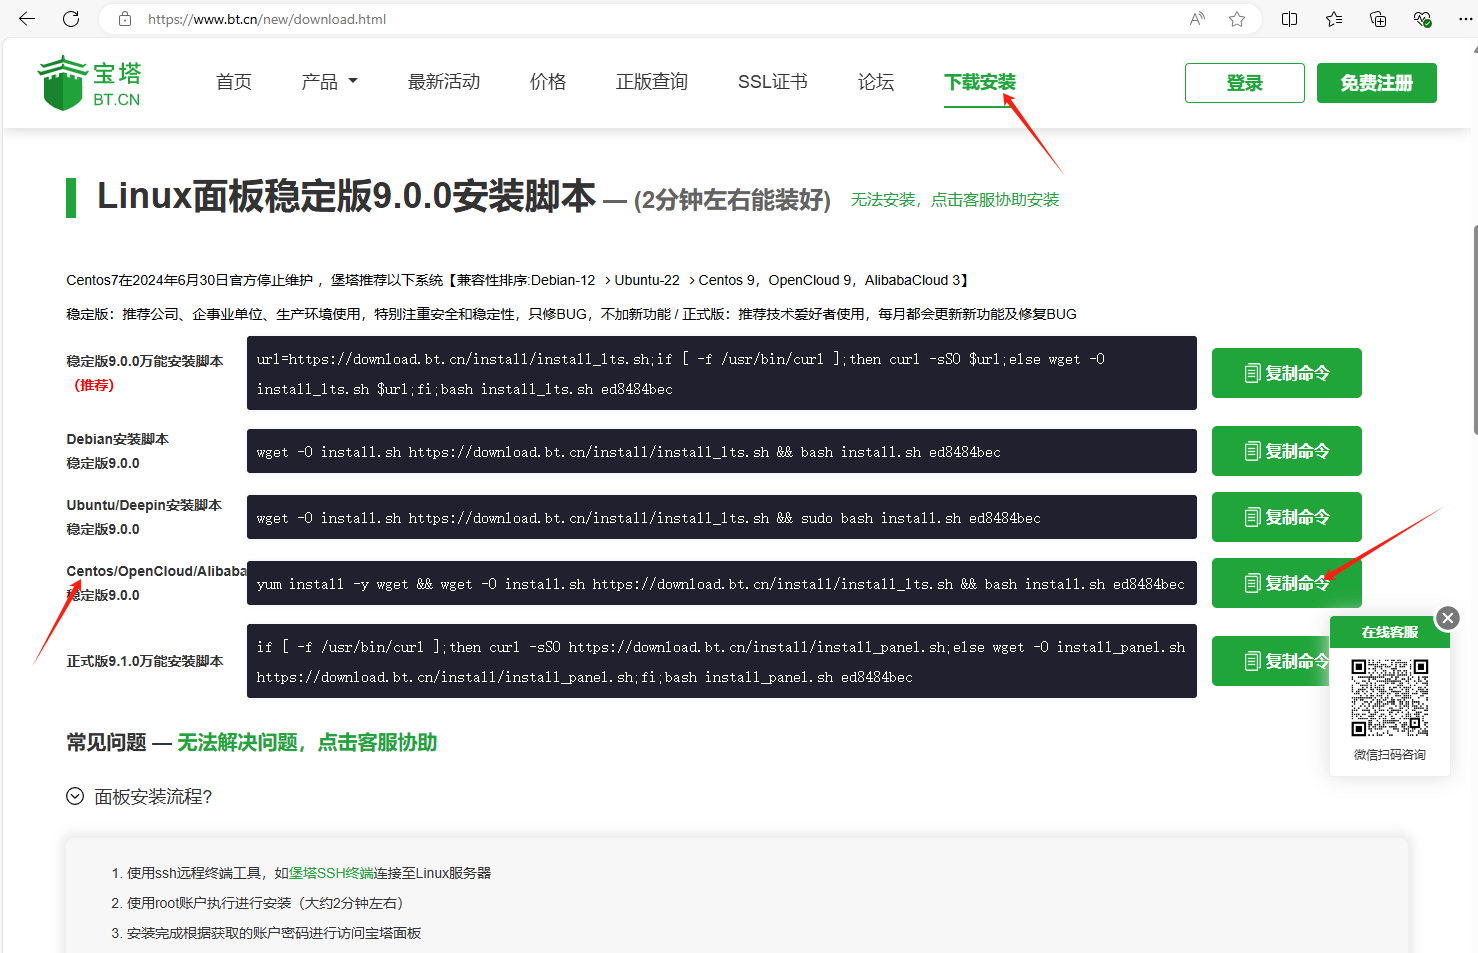
Task: Open the split screen icon
Action: pyautogui.click(x=1290, y=19)
